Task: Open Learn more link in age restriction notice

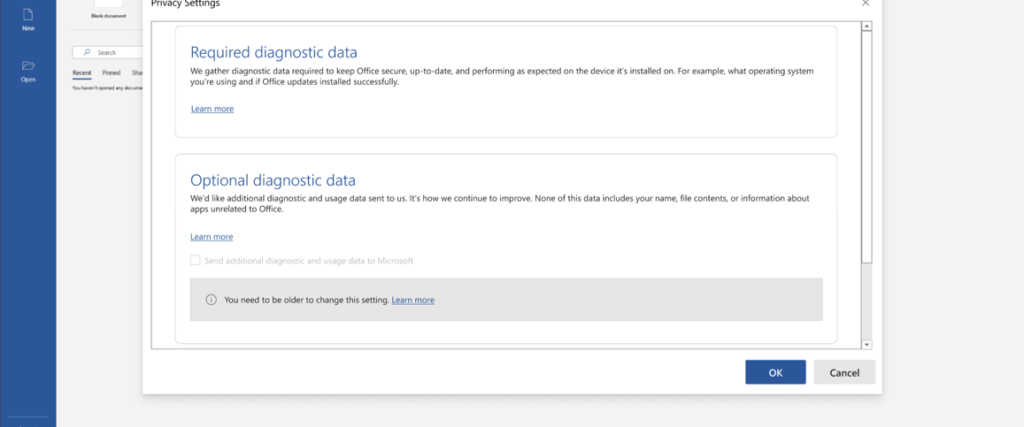Action: point(413,300)
